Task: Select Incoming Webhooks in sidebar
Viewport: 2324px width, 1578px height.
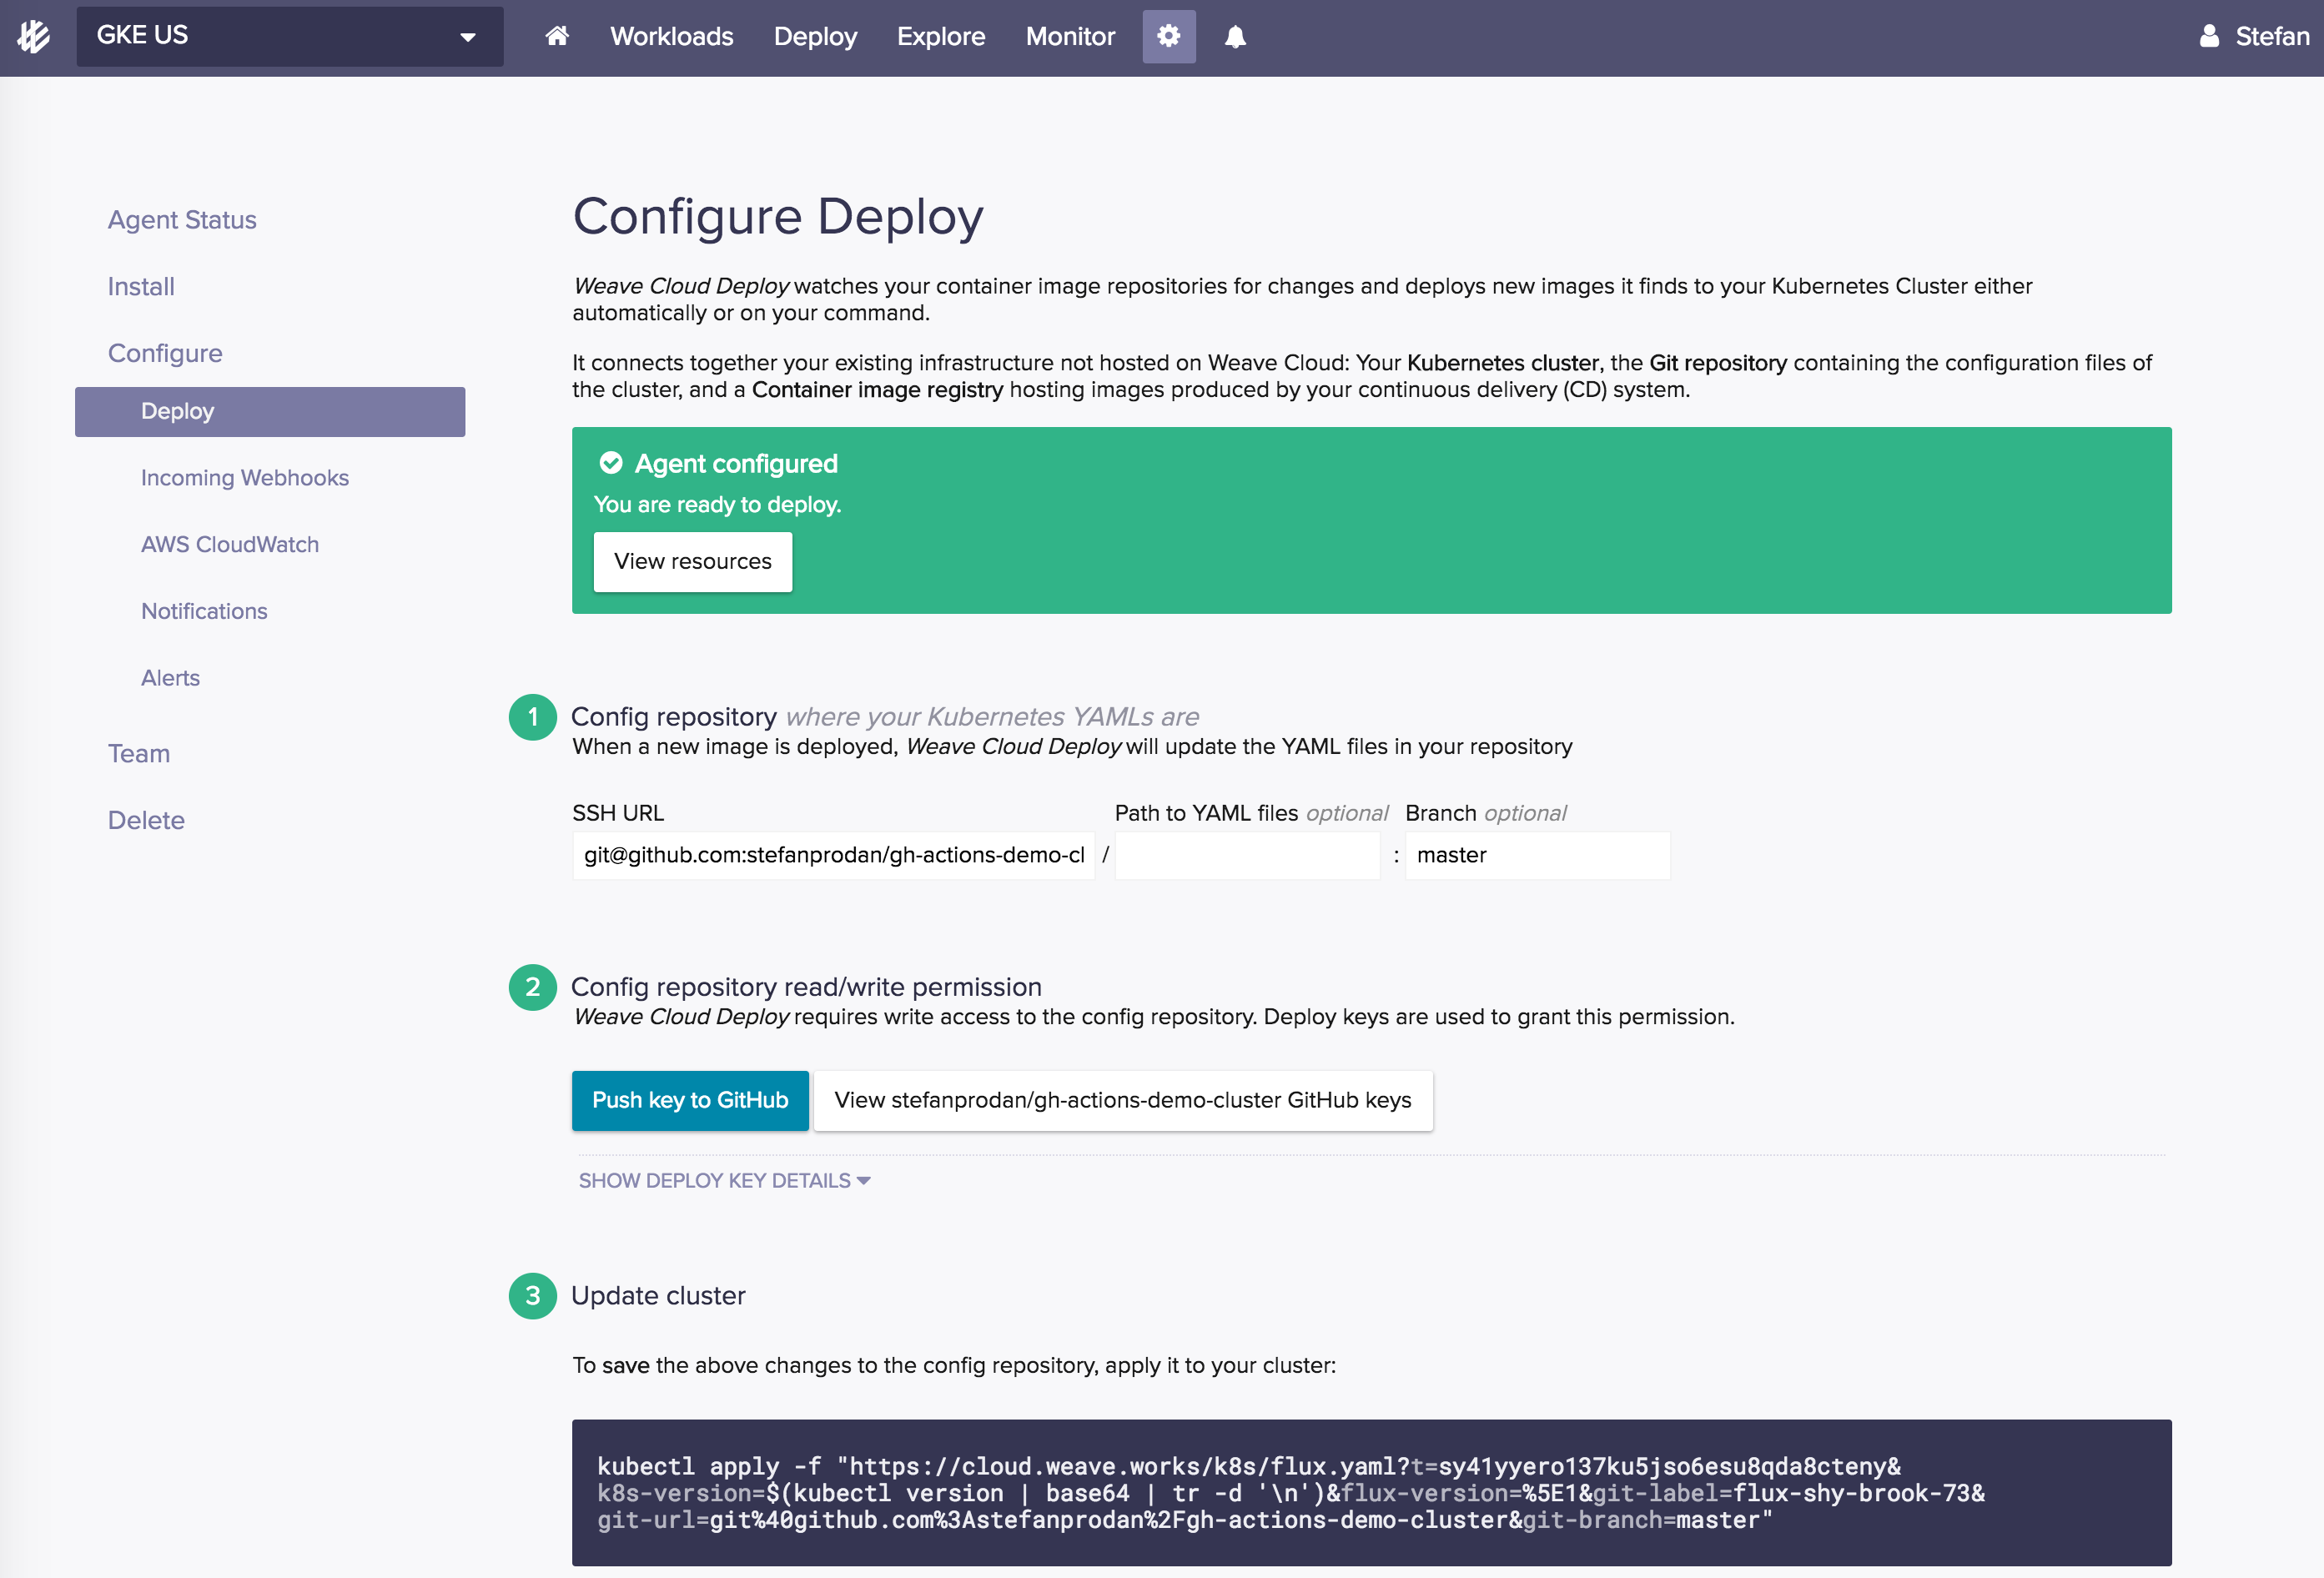Action: (244, 478)
